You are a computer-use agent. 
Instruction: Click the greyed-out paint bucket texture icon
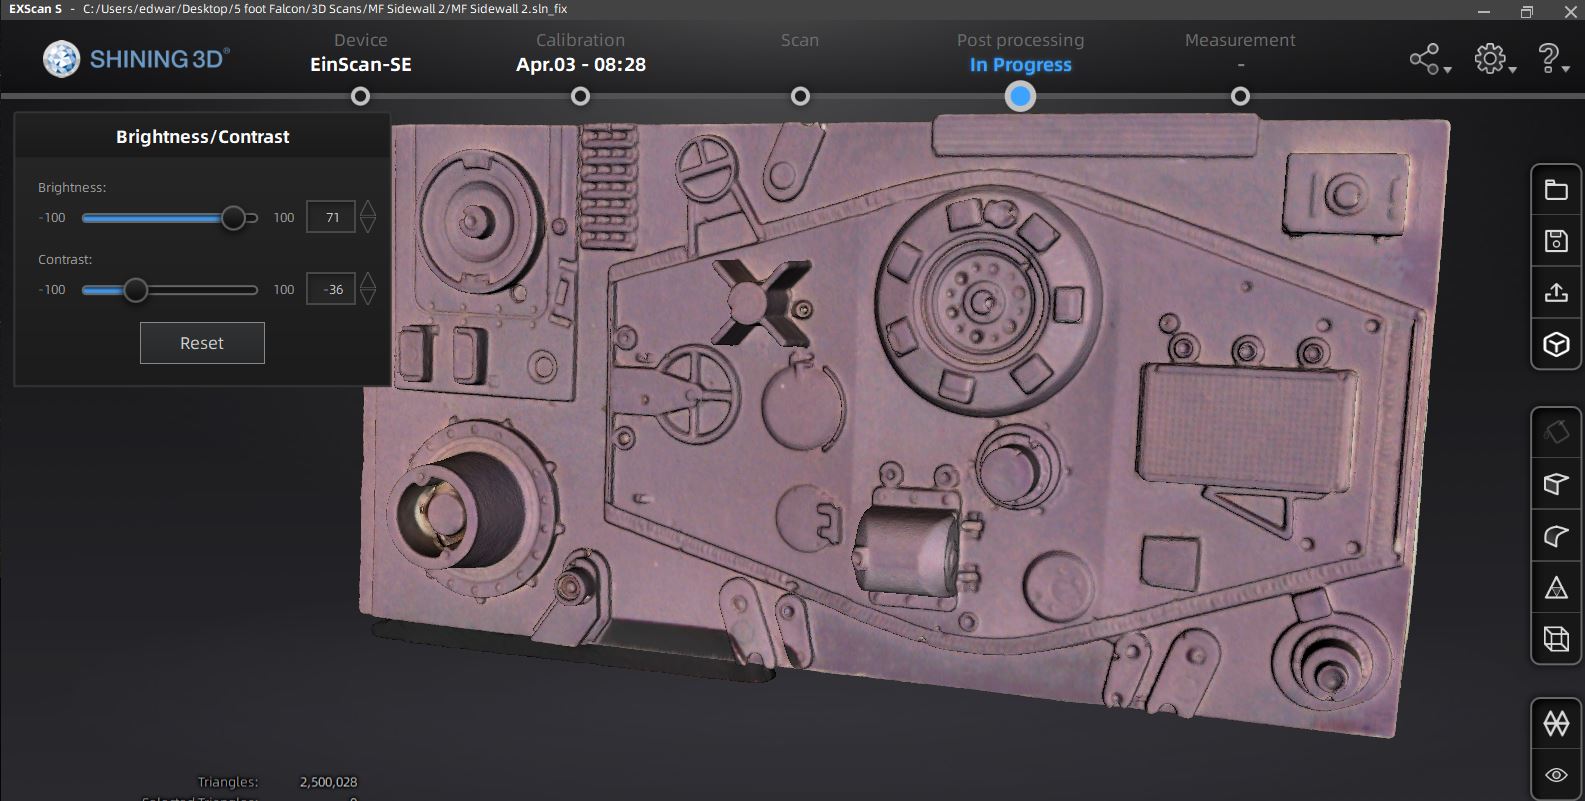click(1556, 432)
